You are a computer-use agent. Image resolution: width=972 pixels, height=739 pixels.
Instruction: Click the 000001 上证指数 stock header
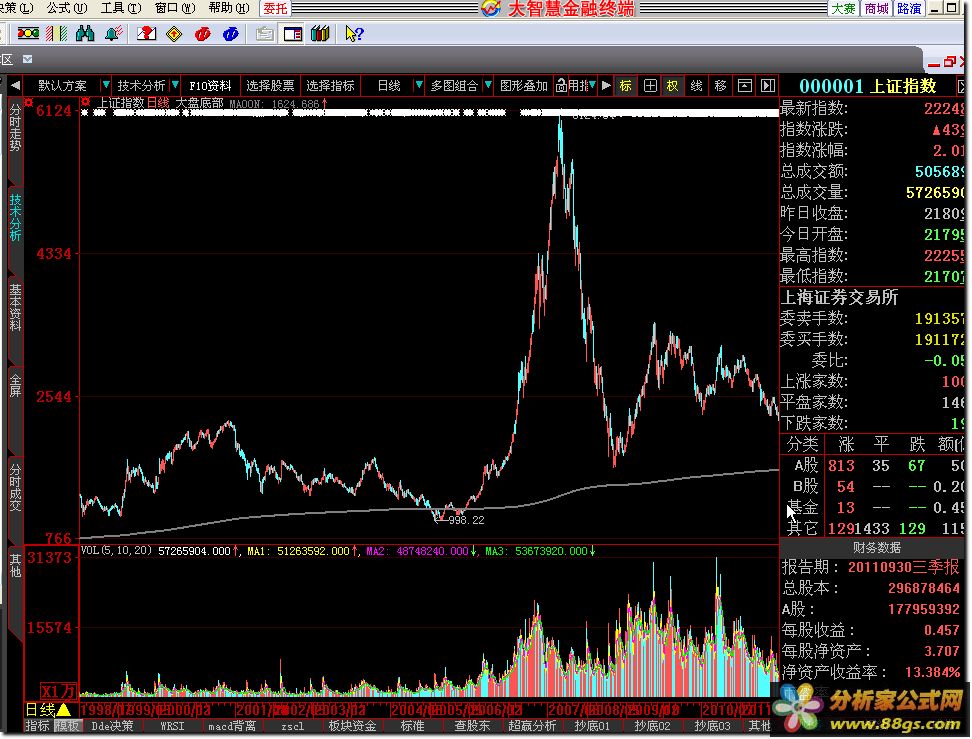coord(867,86)
